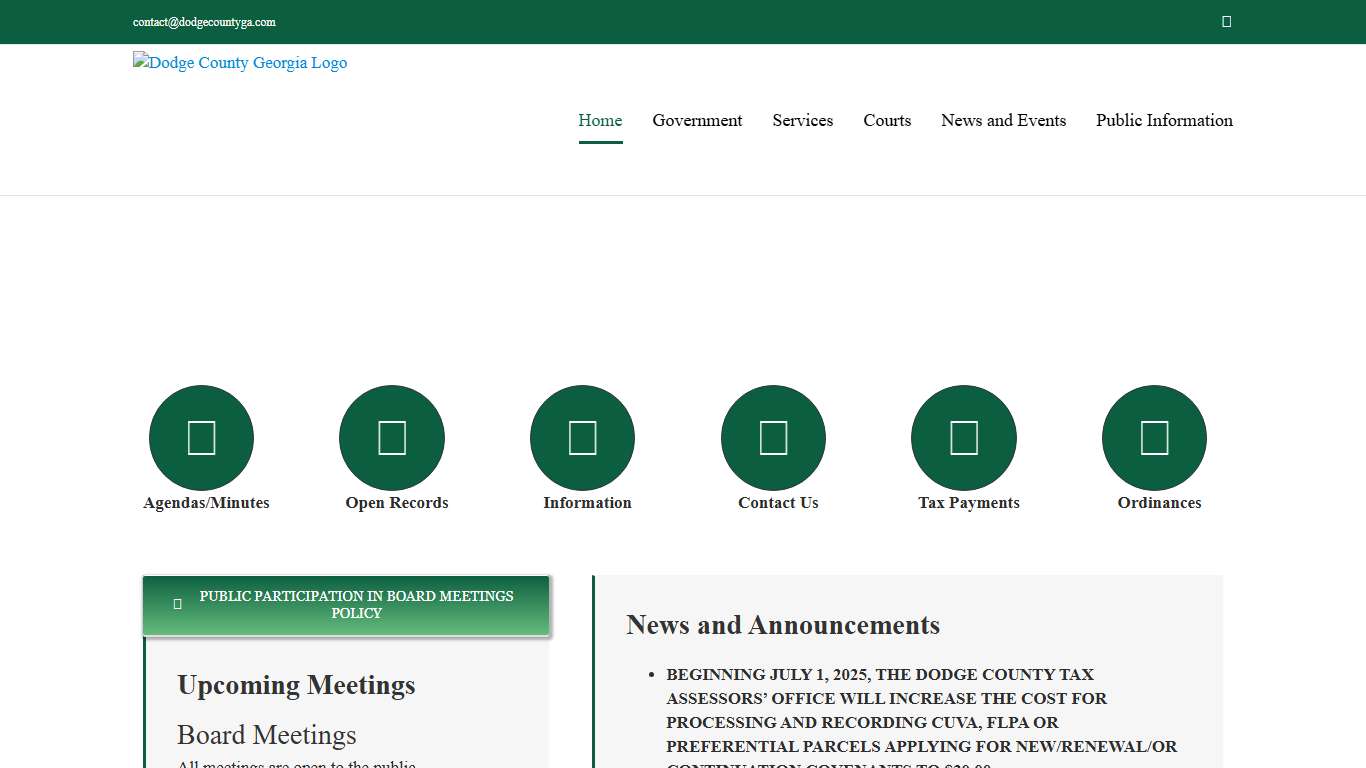Click the News and Announcements heading

point(783,624)
